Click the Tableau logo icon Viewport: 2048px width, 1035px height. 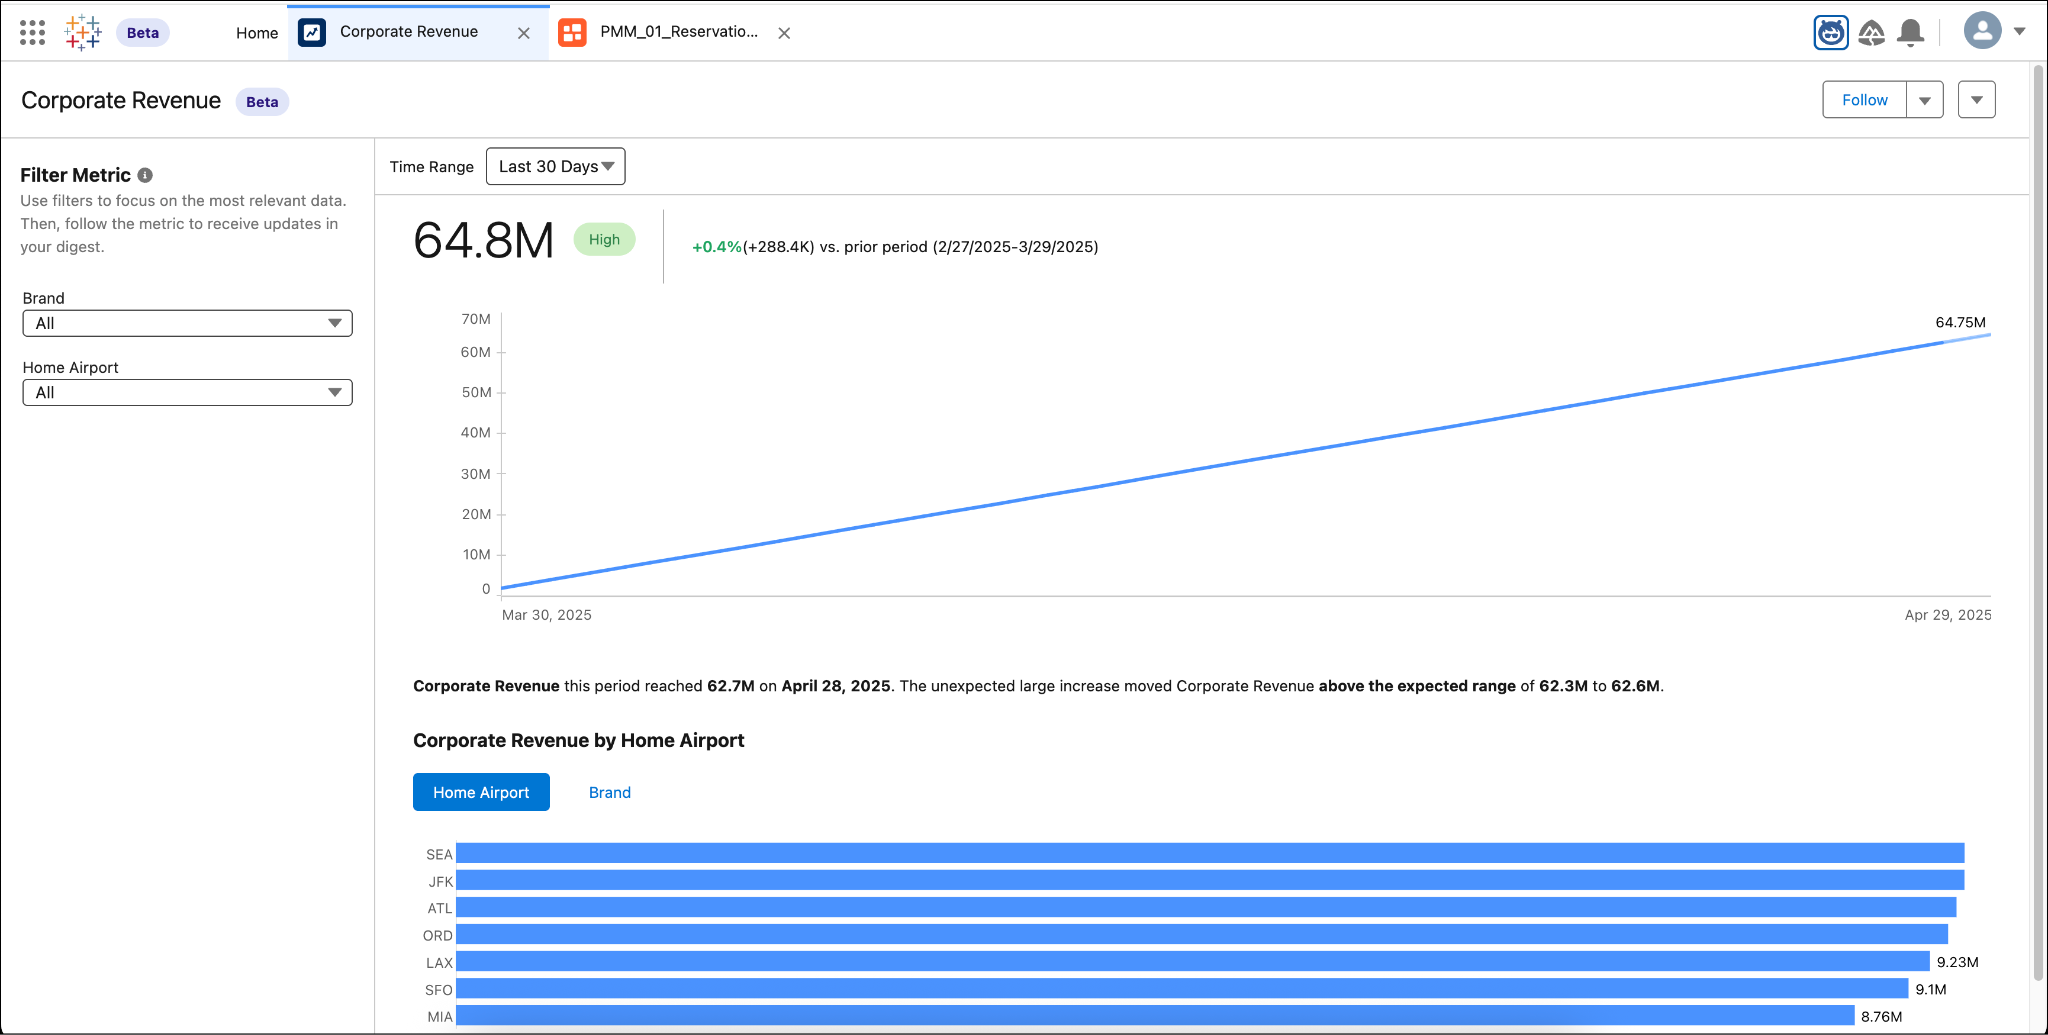pos(83,32)
